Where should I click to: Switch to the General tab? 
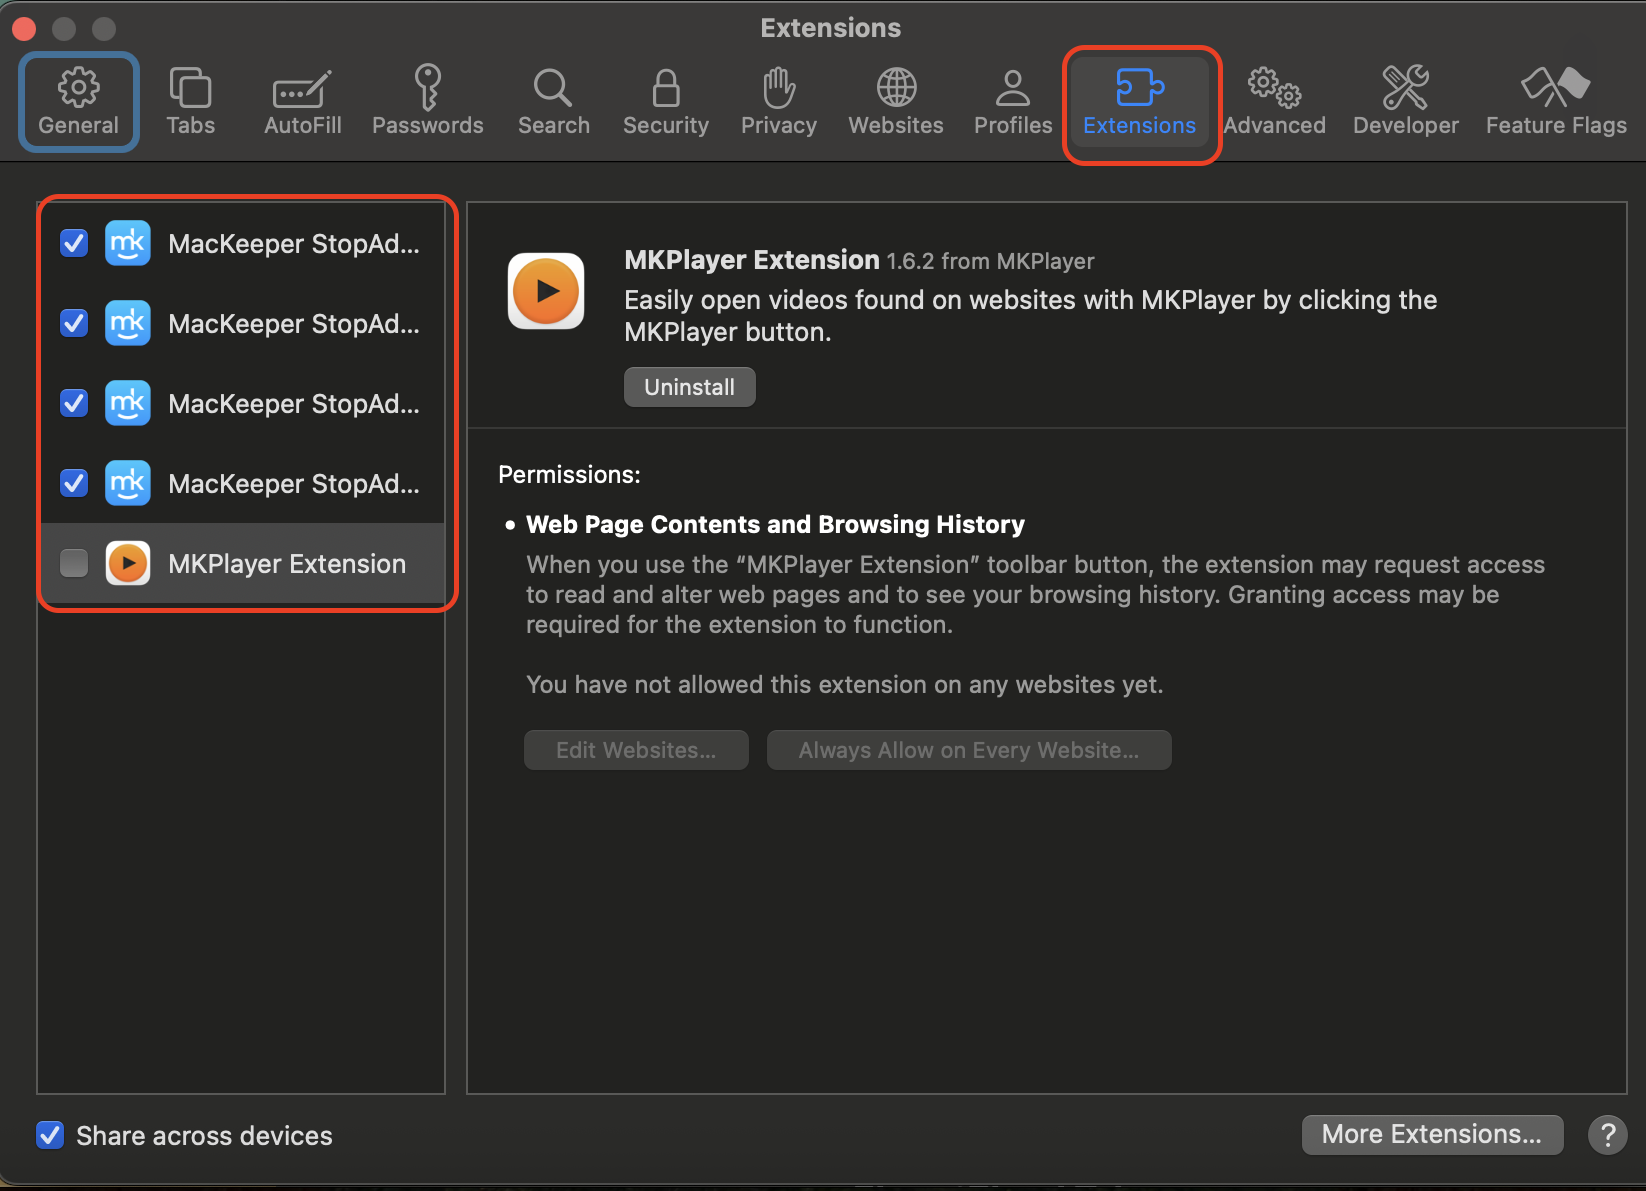point(78,100)
